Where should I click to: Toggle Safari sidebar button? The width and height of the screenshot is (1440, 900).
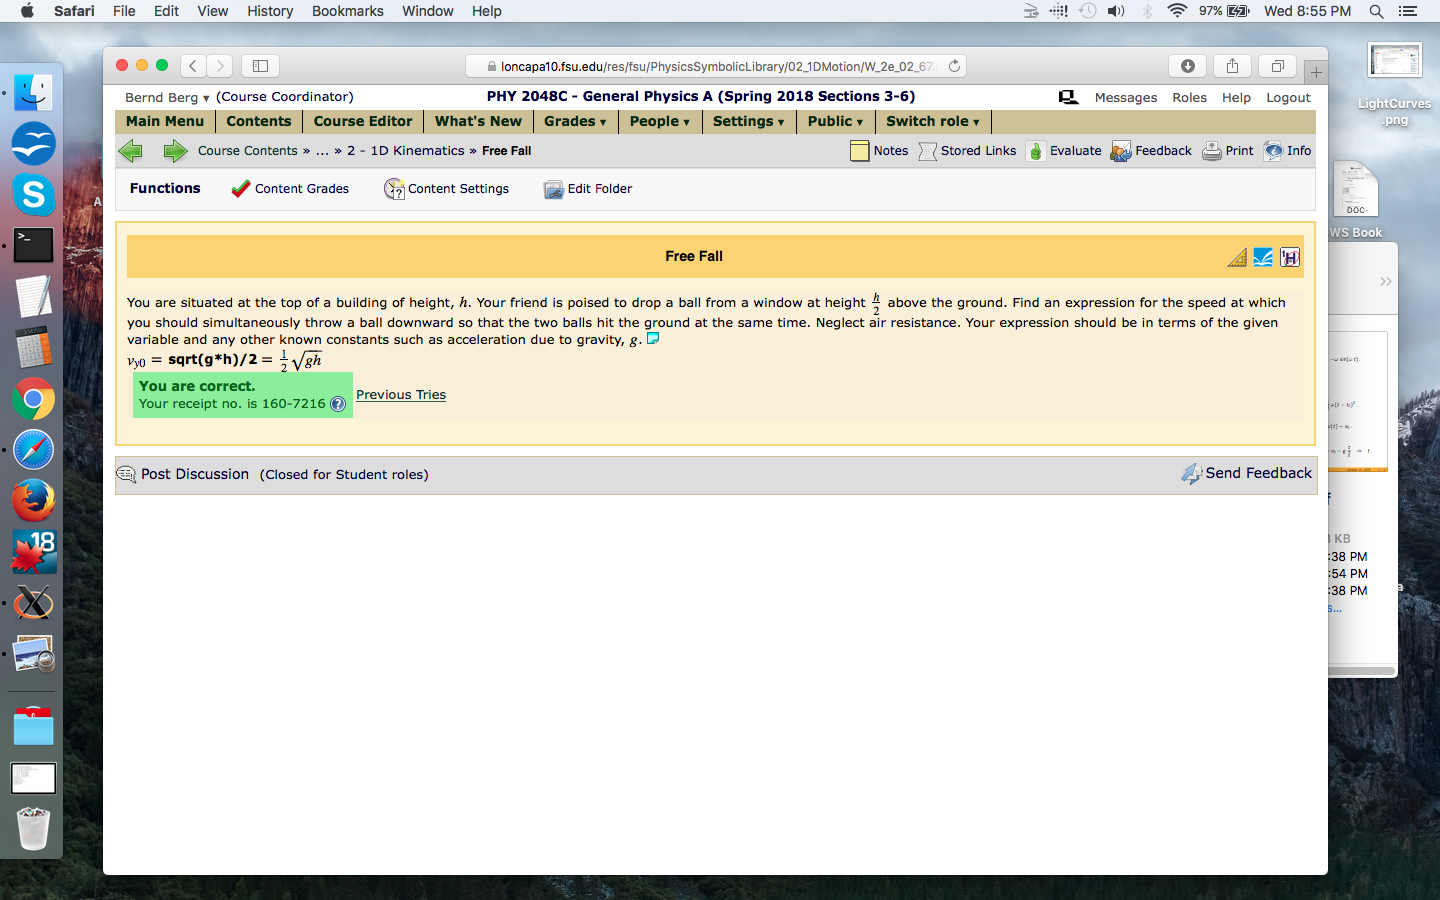(x=260, y=66)
